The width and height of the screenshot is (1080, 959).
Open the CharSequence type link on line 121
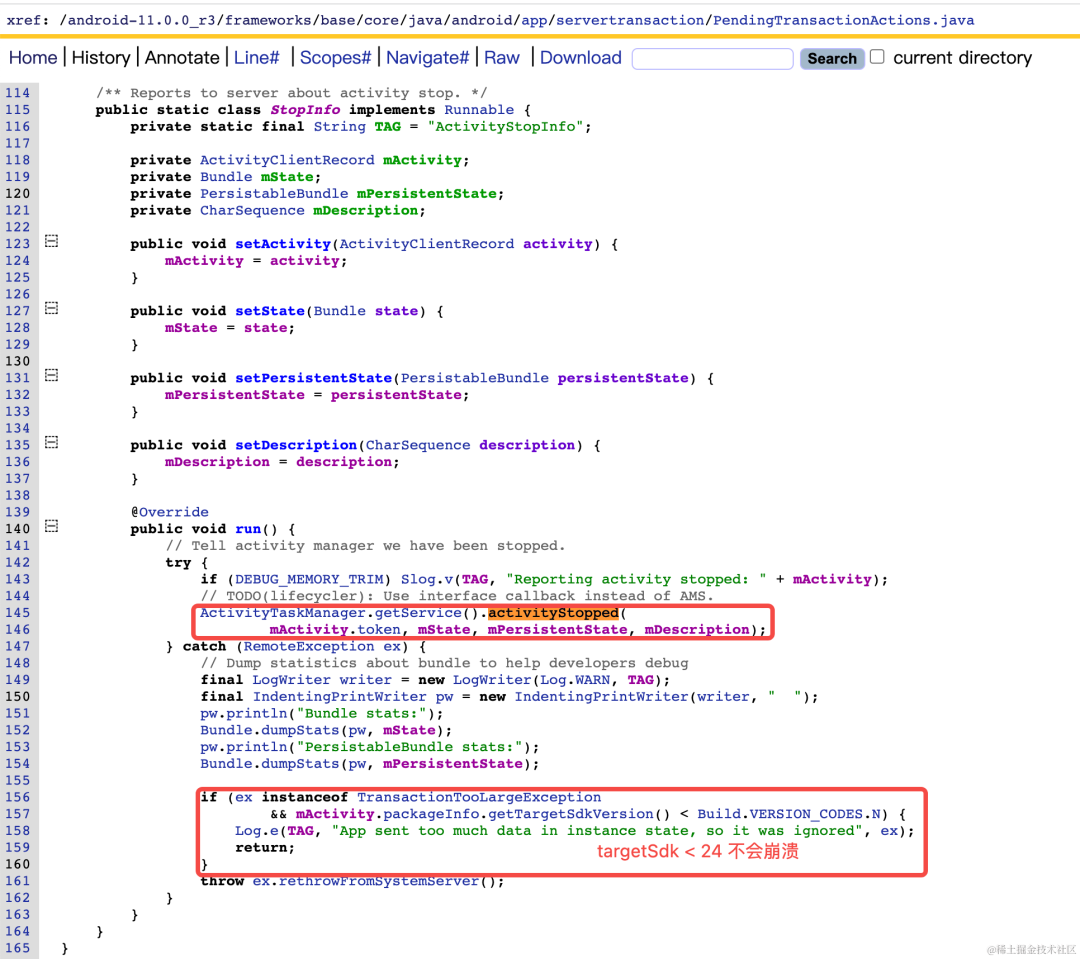tap(252, 211)
